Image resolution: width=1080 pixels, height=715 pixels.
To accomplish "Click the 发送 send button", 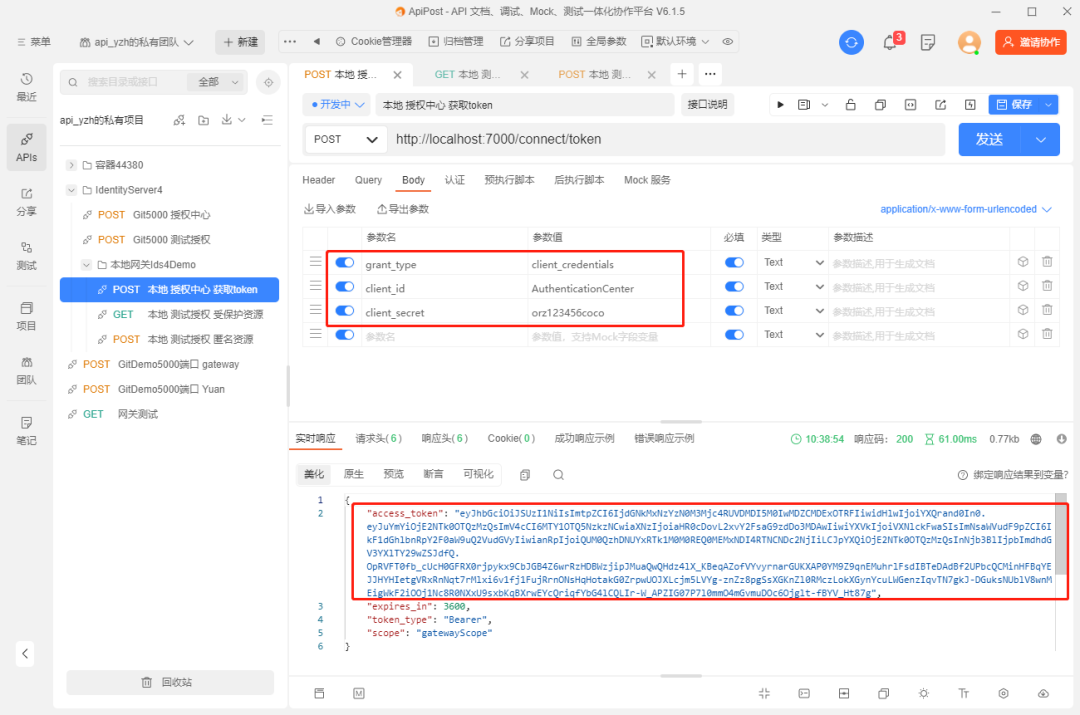I will point(990,139).
